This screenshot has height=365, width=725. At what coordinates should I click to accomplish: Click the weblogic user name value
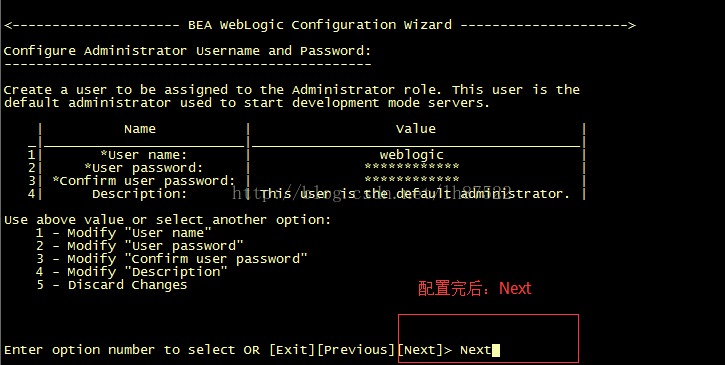tap(412, 155)
